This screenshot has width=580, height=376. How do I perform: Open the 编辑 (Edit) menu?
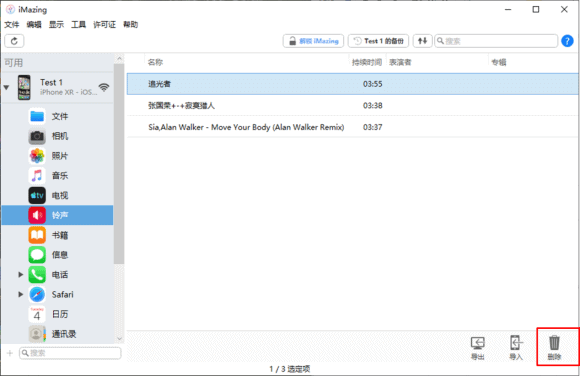click(34, 24)
